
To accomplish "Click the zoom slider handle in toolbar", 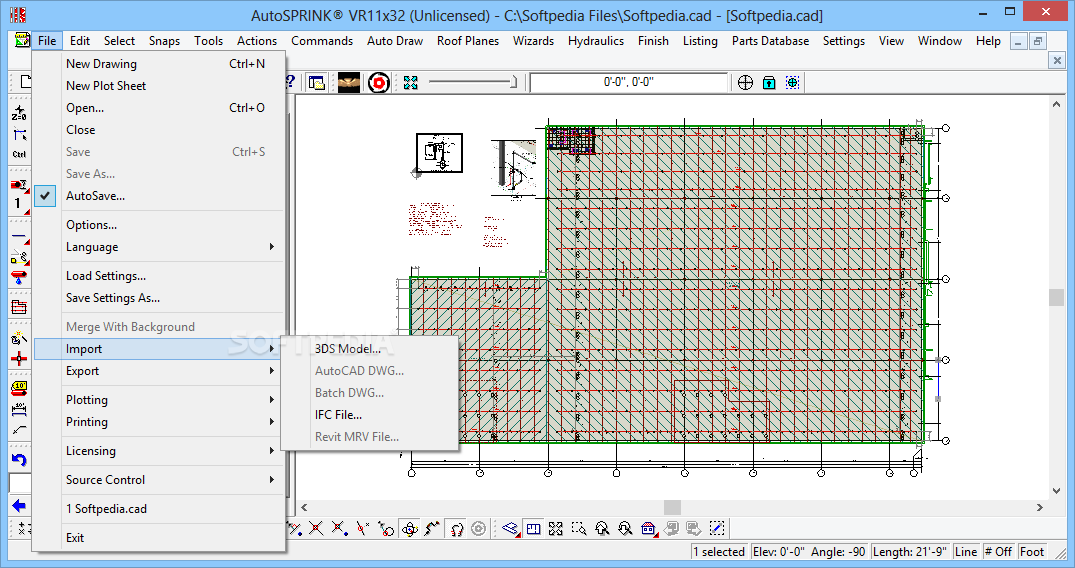I will point(514,82).
